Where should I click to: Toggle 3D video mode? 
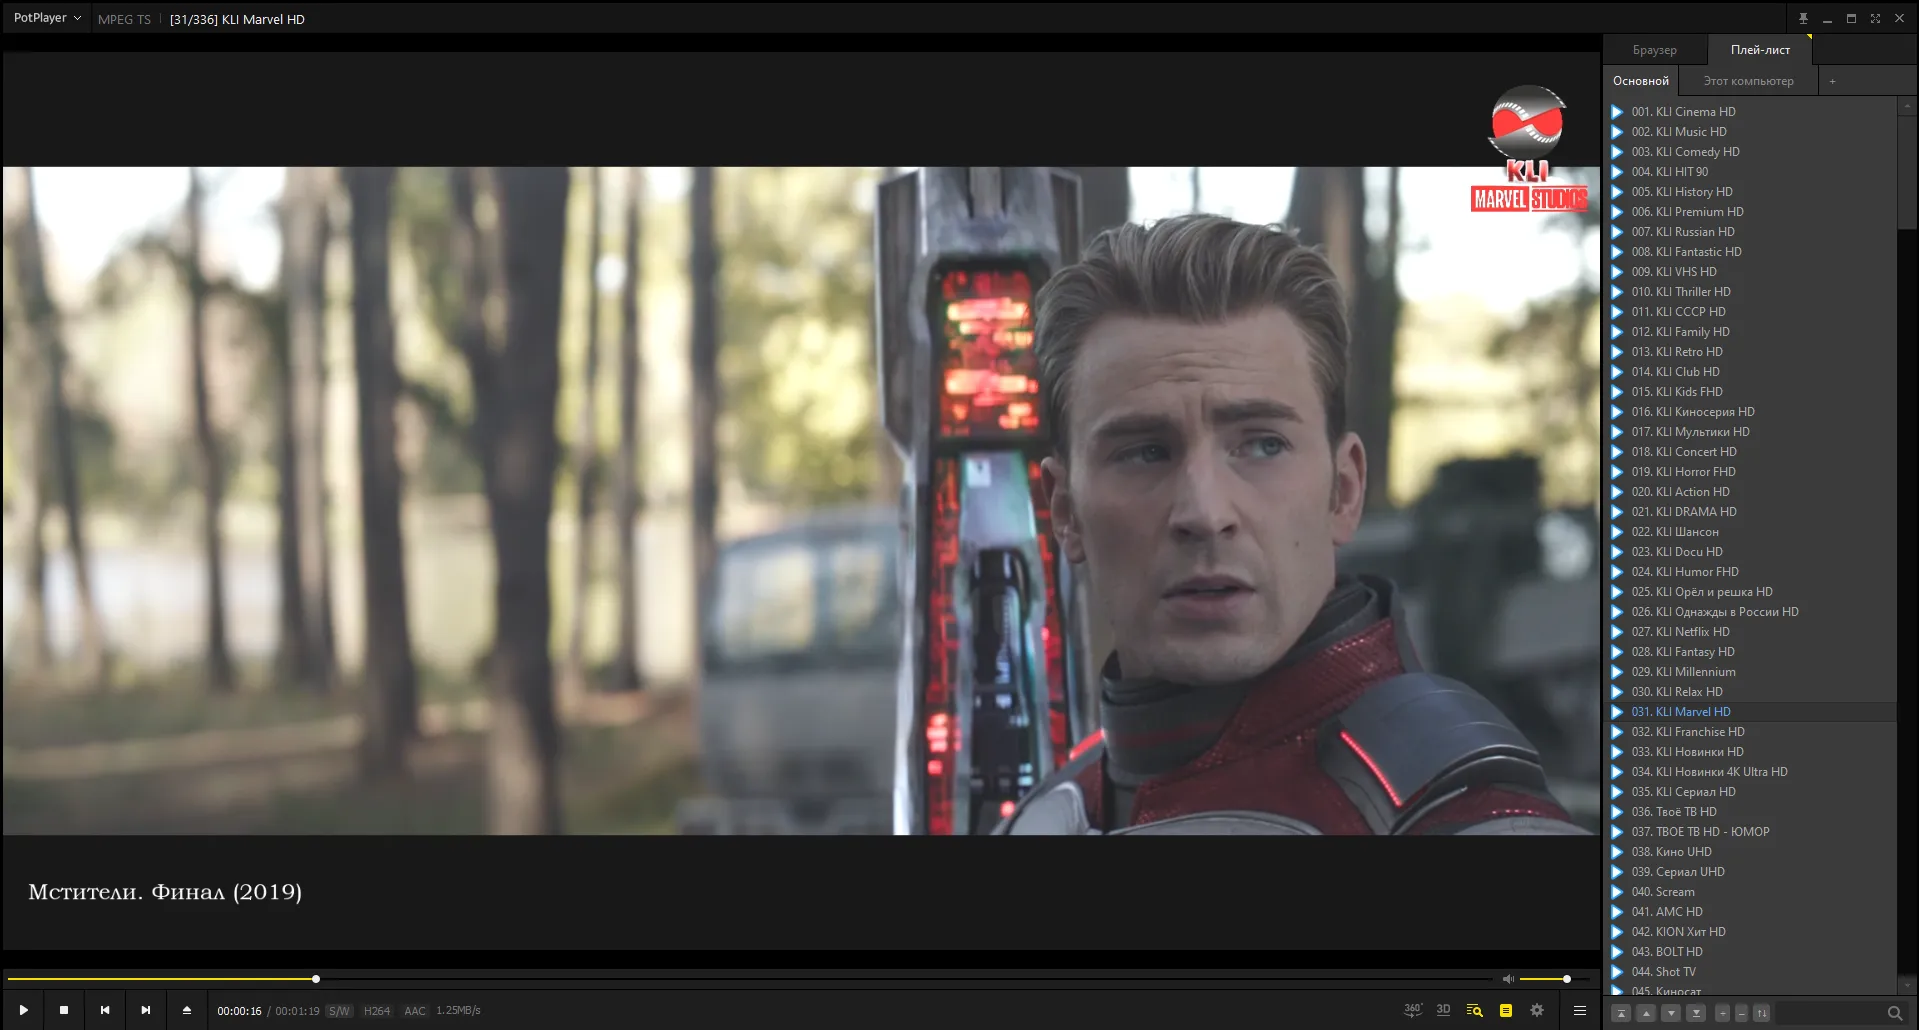[1443, 1010]
